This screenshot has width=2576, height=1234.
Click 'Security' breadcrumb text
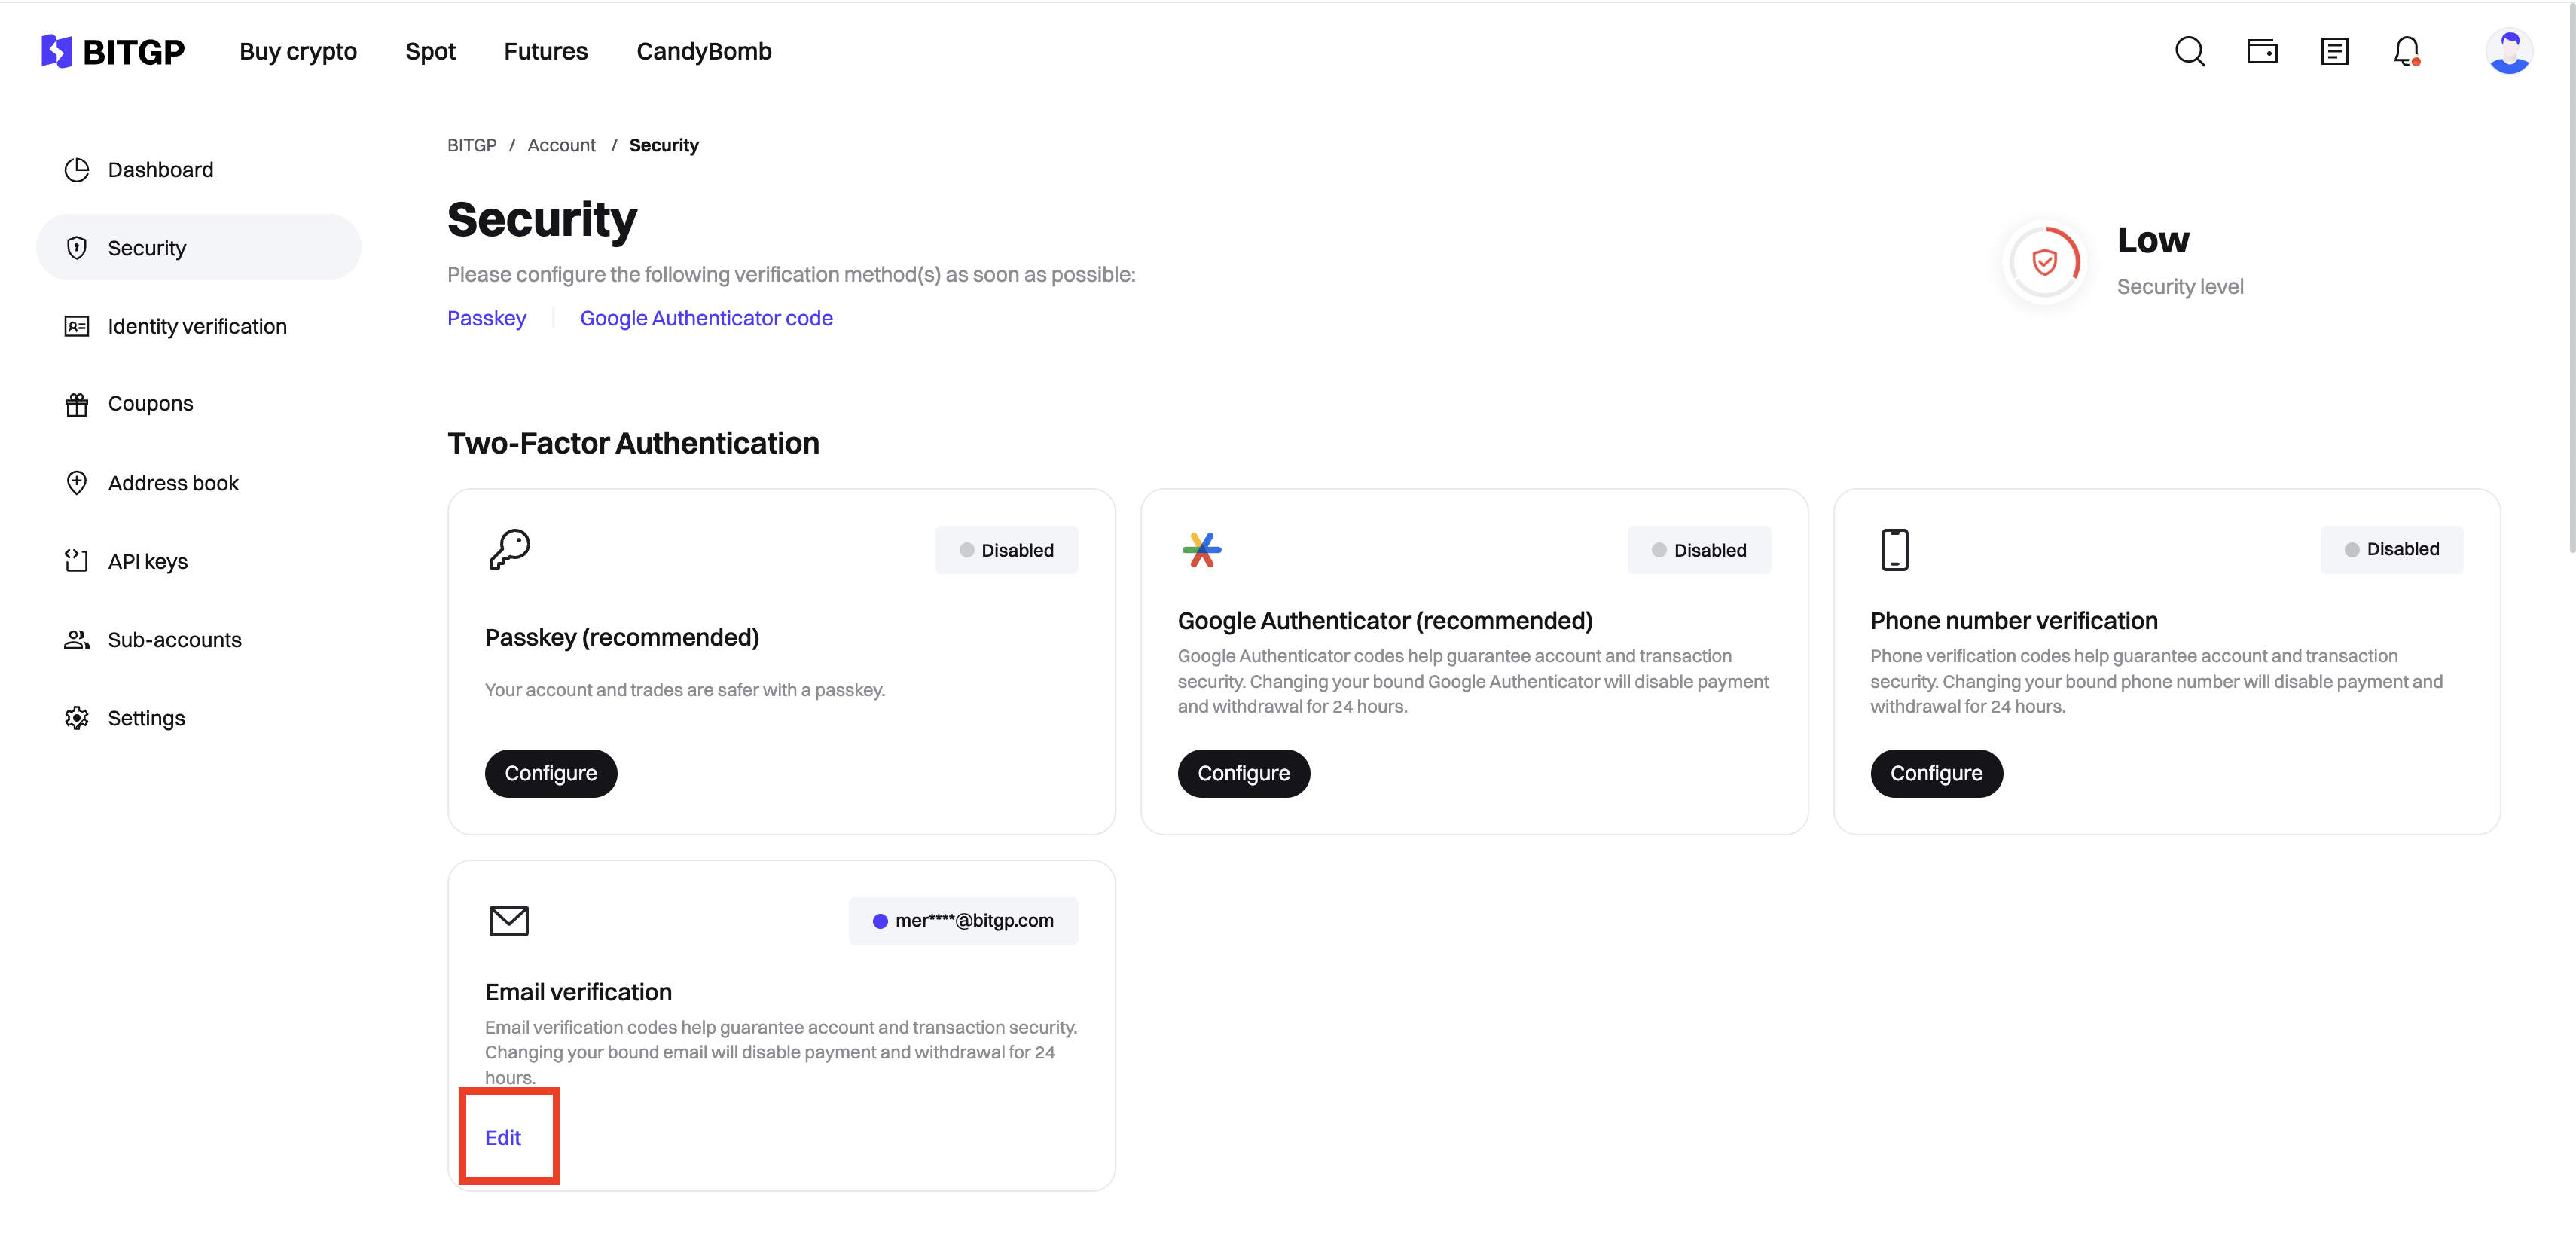[x=664, y=145]
